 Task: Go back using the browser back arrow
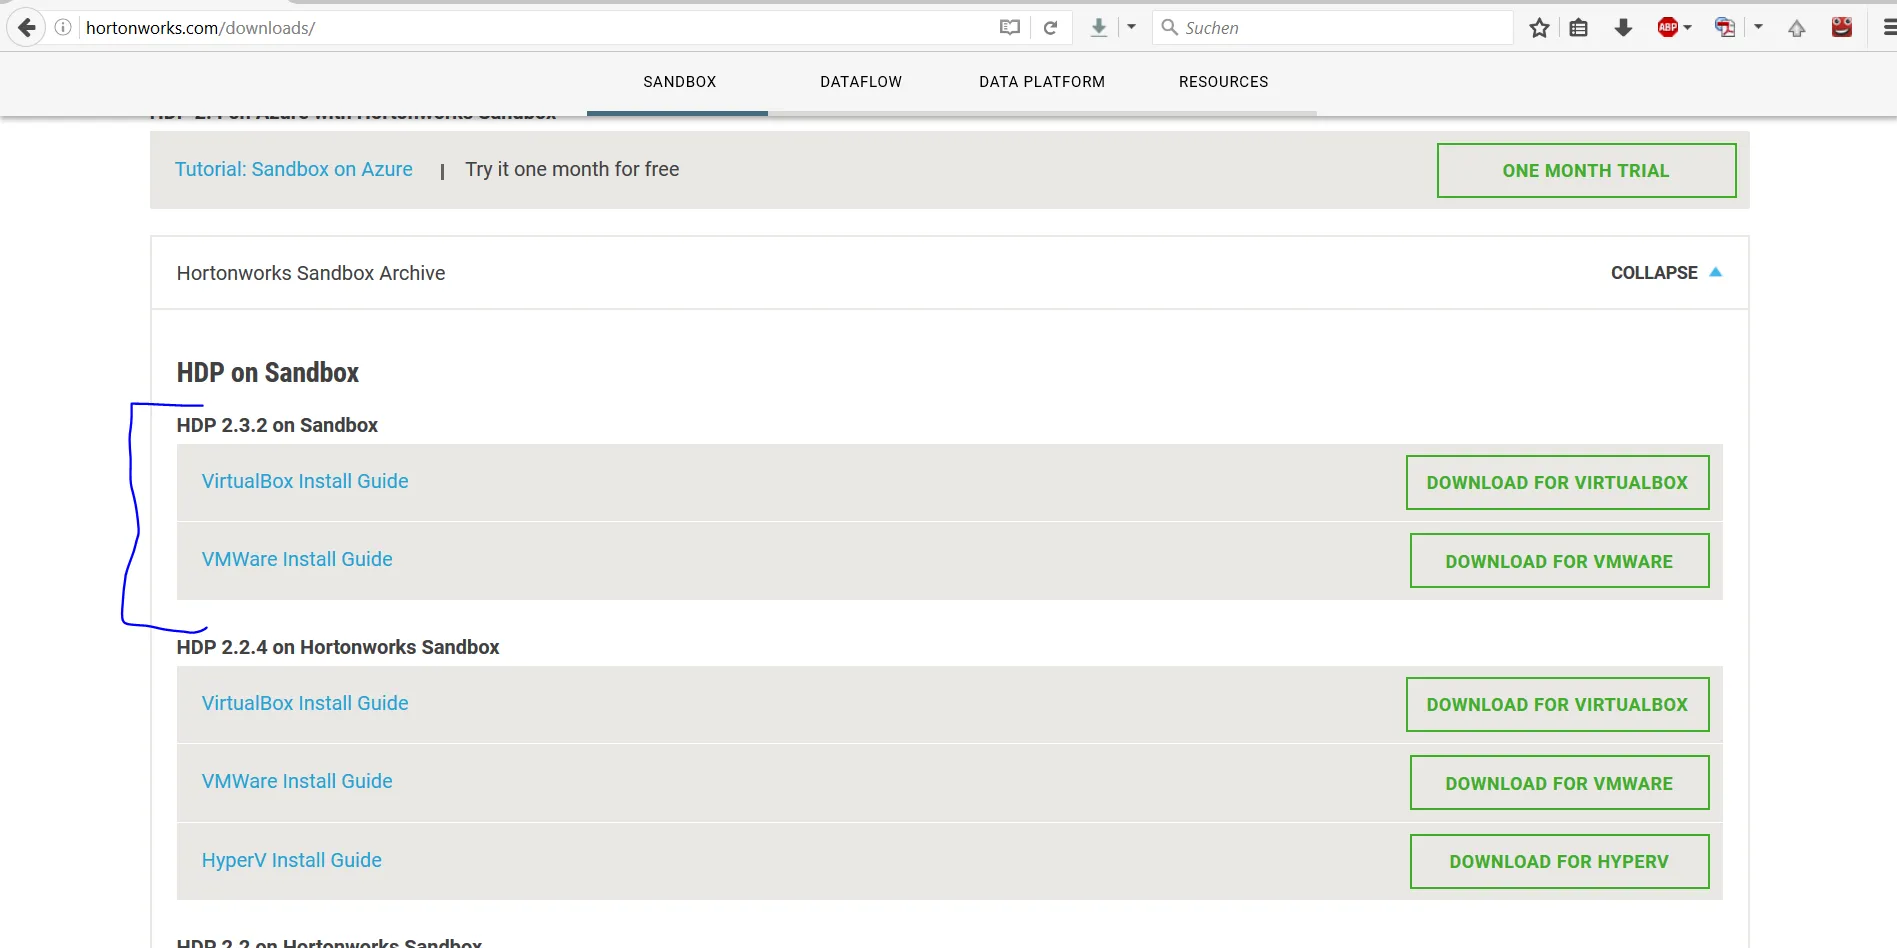(27, 28)
